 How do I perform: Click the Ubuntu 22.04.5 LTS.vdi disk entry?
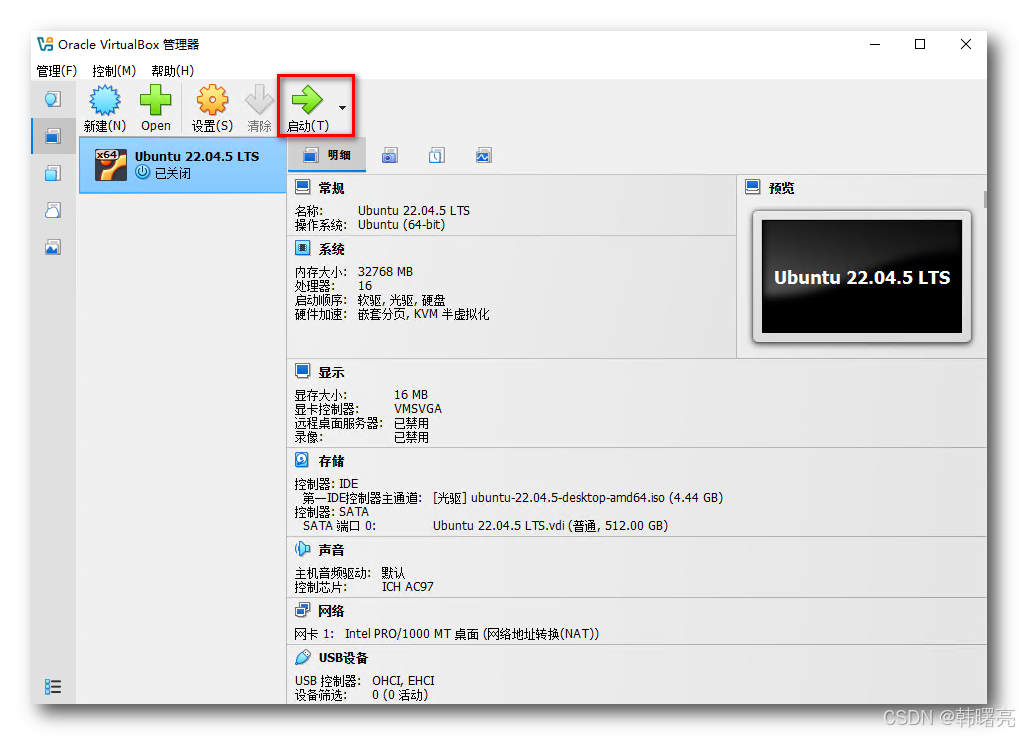550,526
